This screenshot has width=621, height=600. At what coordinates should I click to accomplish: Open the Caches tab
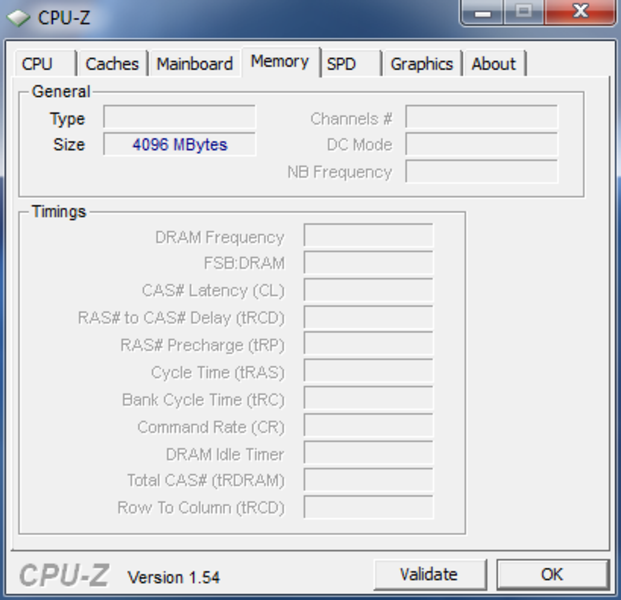coord(112,63)
